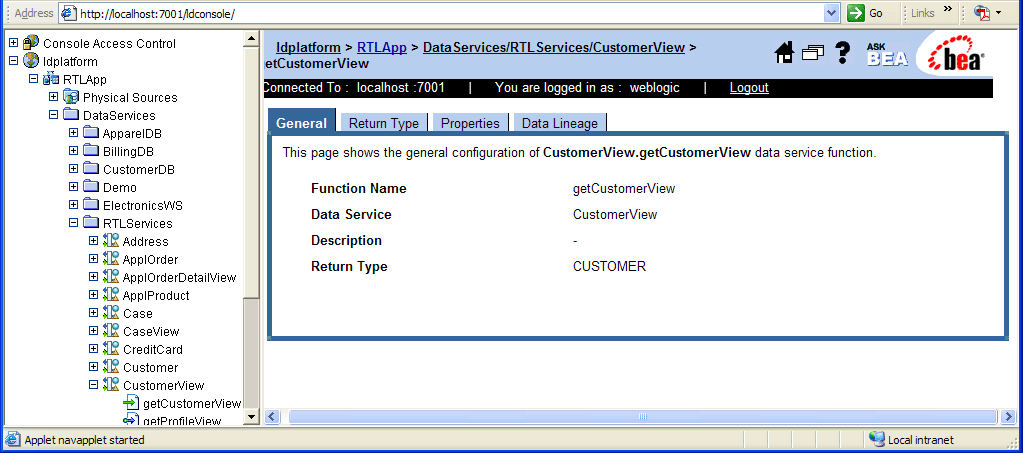1023x453 pixels.
Task: Select the getProfileView function
Action: point(182,420)
